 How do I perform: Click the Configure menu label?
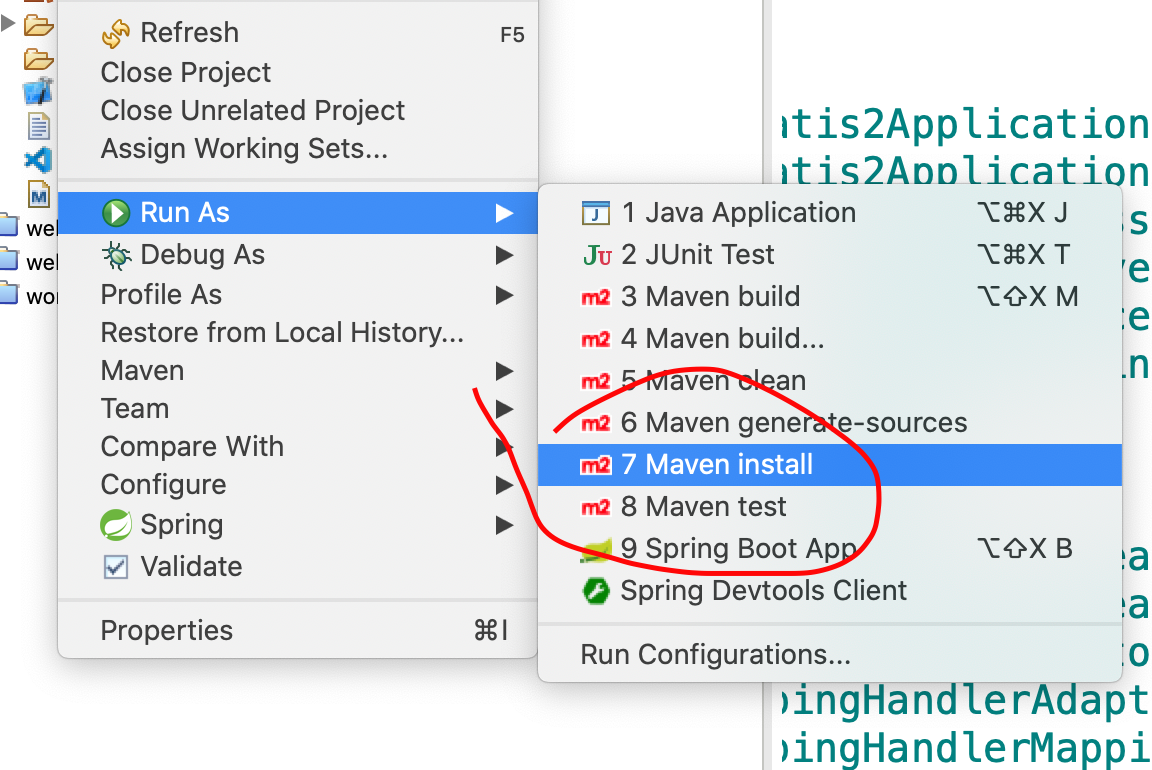[x=163, y=485]
